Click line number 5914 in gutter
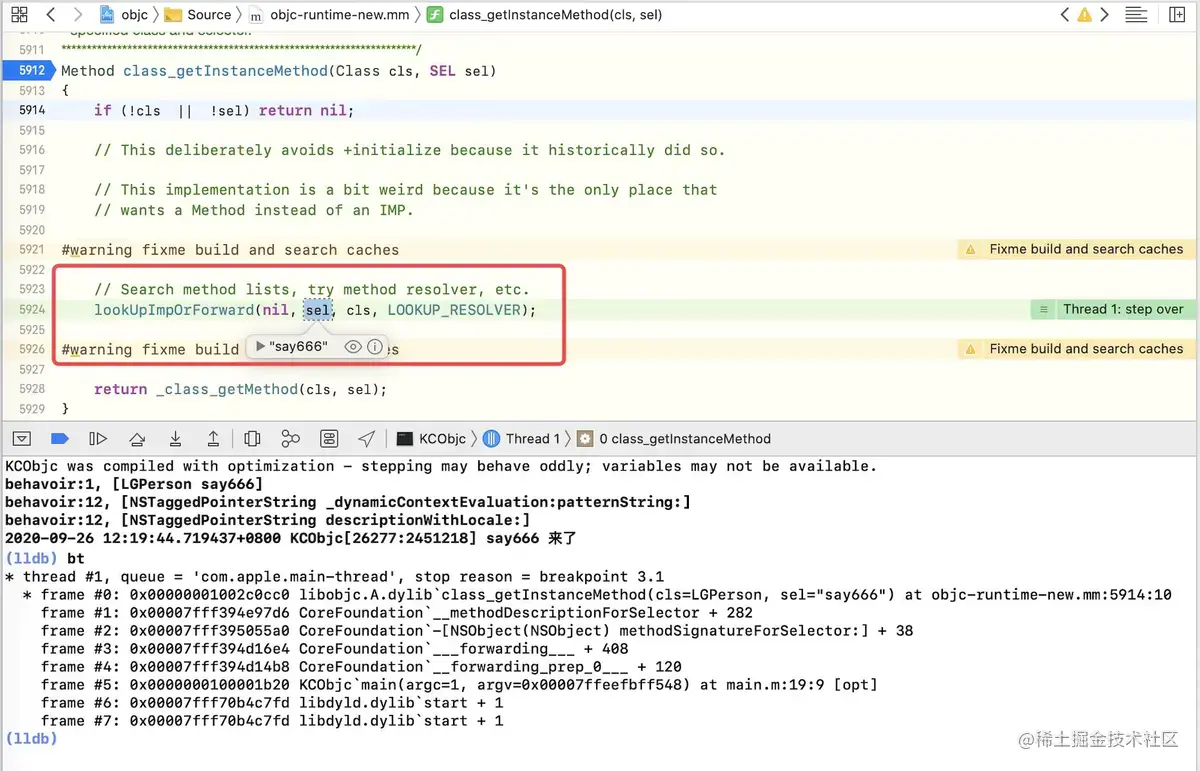 (31, 110)
